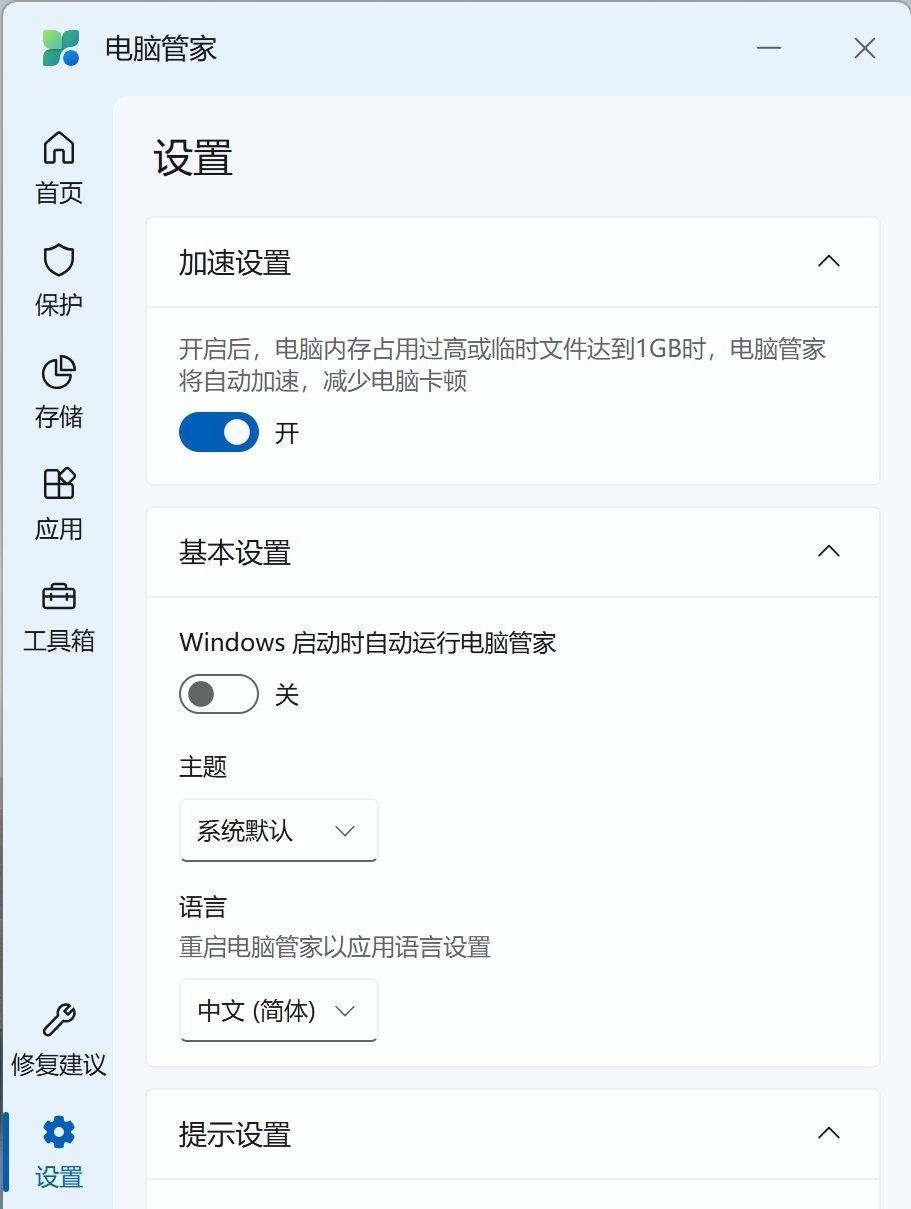Collapse the 加速设置 section chevron
Screen dimensions: 911x1209
click(x=828, y=262)
